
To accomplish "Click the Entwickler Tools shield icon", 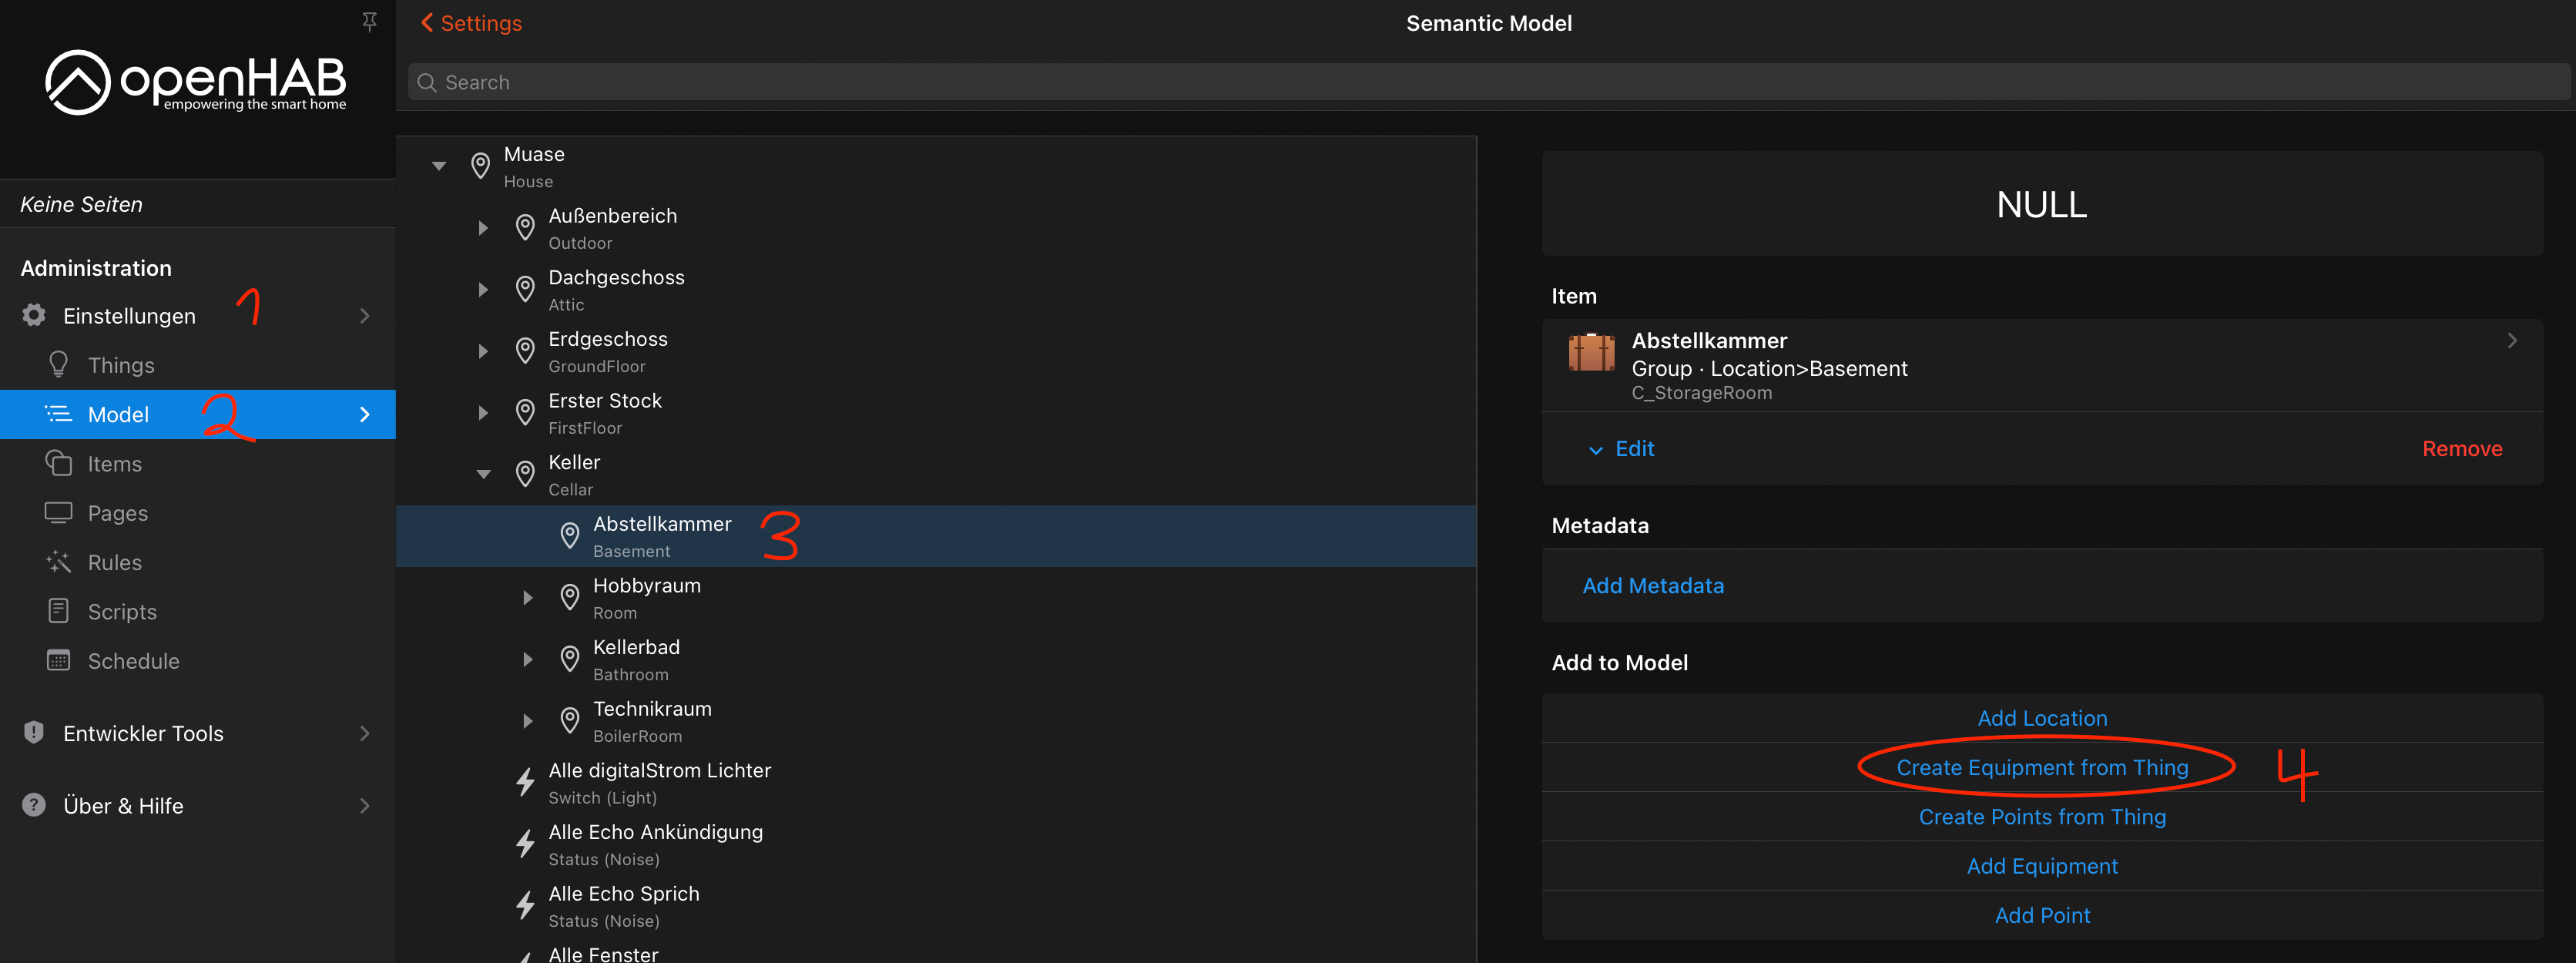I will (34, 733).
